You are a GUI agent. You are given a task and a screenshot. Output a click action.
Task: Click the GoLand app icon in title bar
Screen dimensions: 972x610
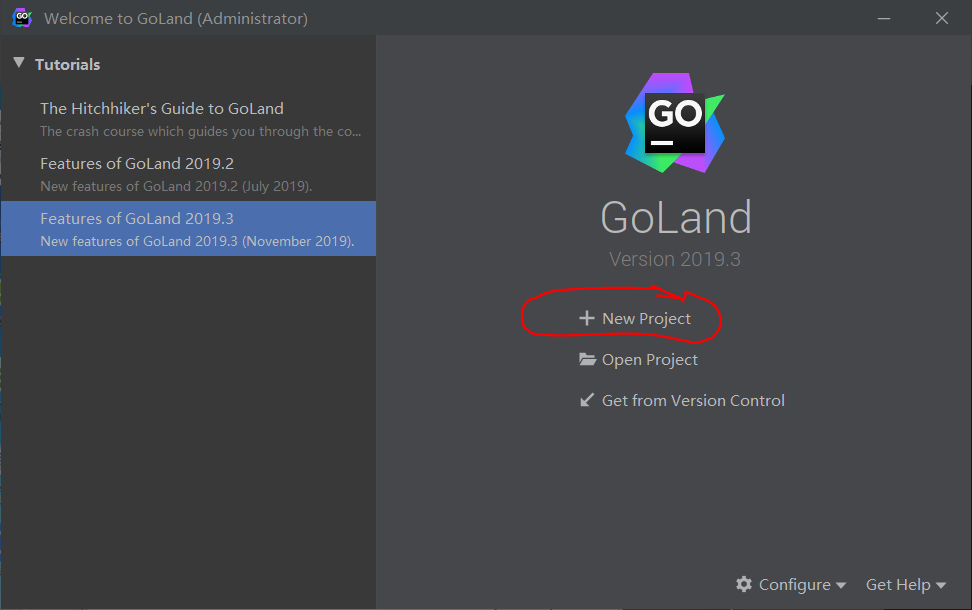coord(22,18)
